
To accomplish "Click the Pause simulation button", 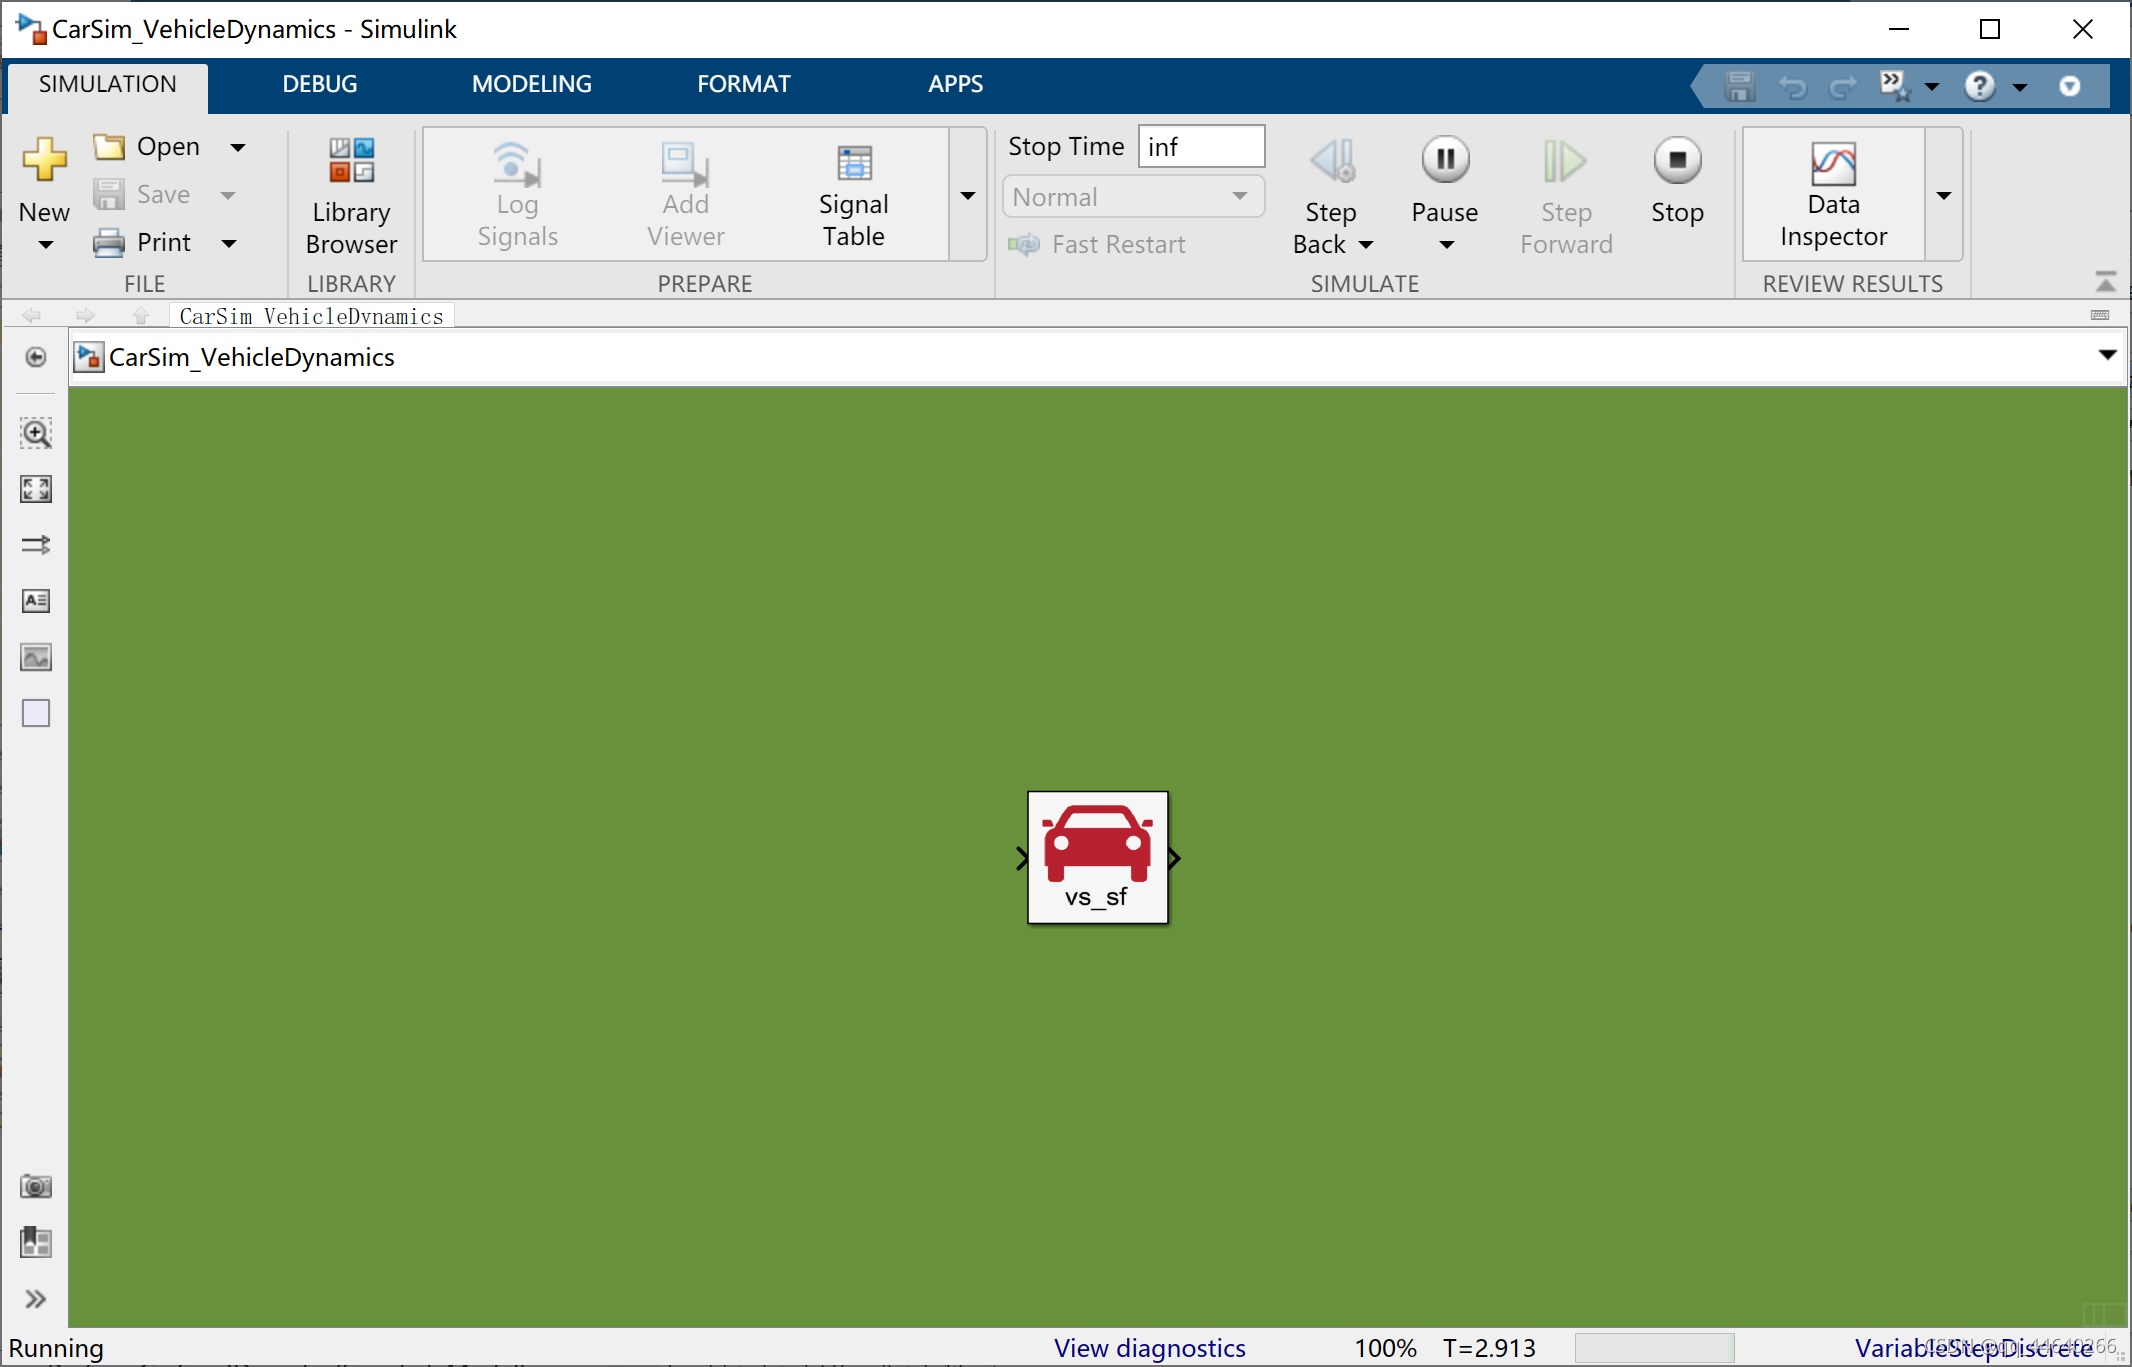I will (x=1444, y=162).
